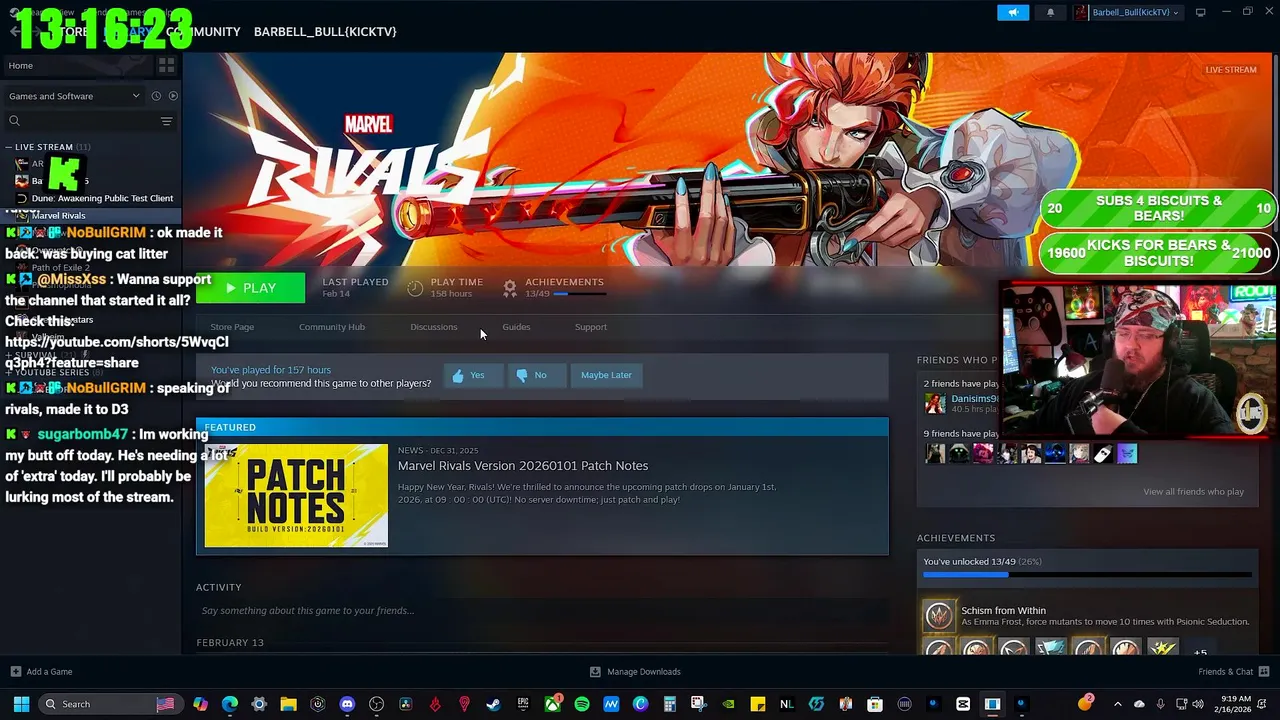Click the LIVE STREAM badge on banner
1280x720 pixels.
(1230, 70)
